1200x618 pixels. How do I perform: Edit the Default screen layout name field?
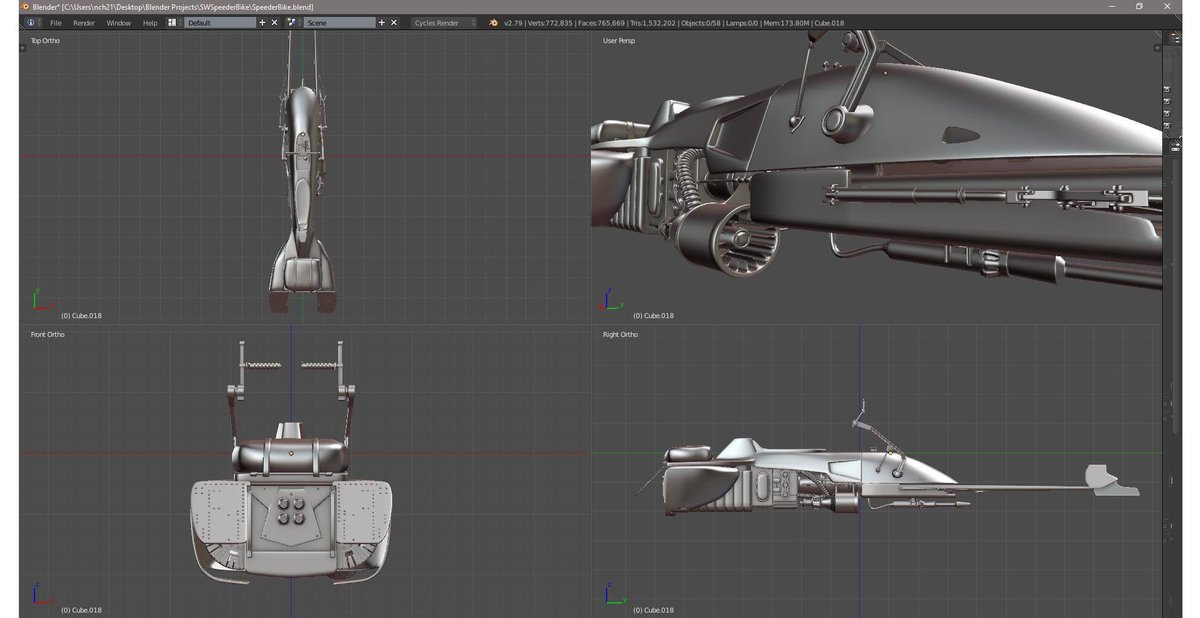[221, 22]
